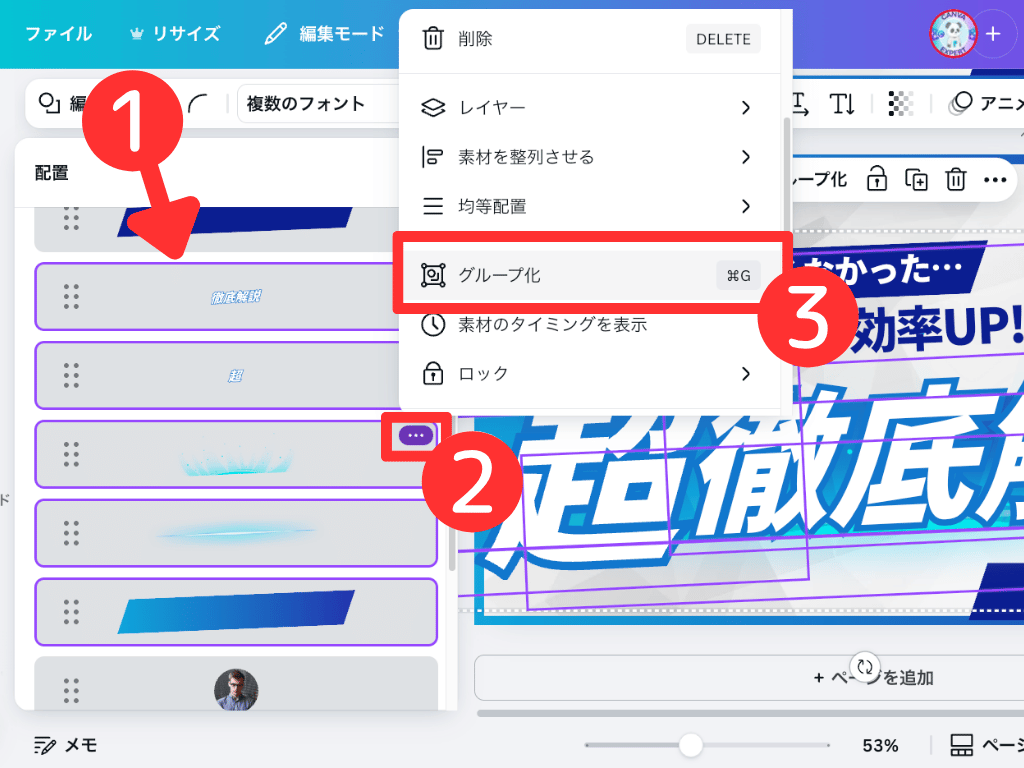
Task: Select グループ化 in the context menu
Action: pyautogui.click(x=590, y=275)
